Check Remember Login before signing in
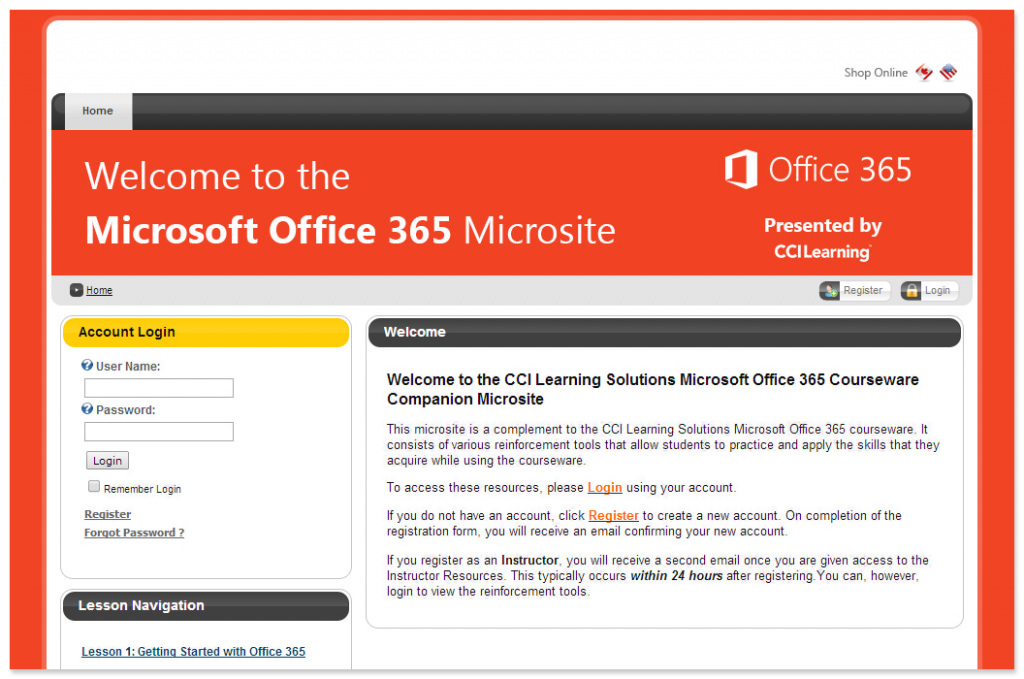 (x=93, y=486)
